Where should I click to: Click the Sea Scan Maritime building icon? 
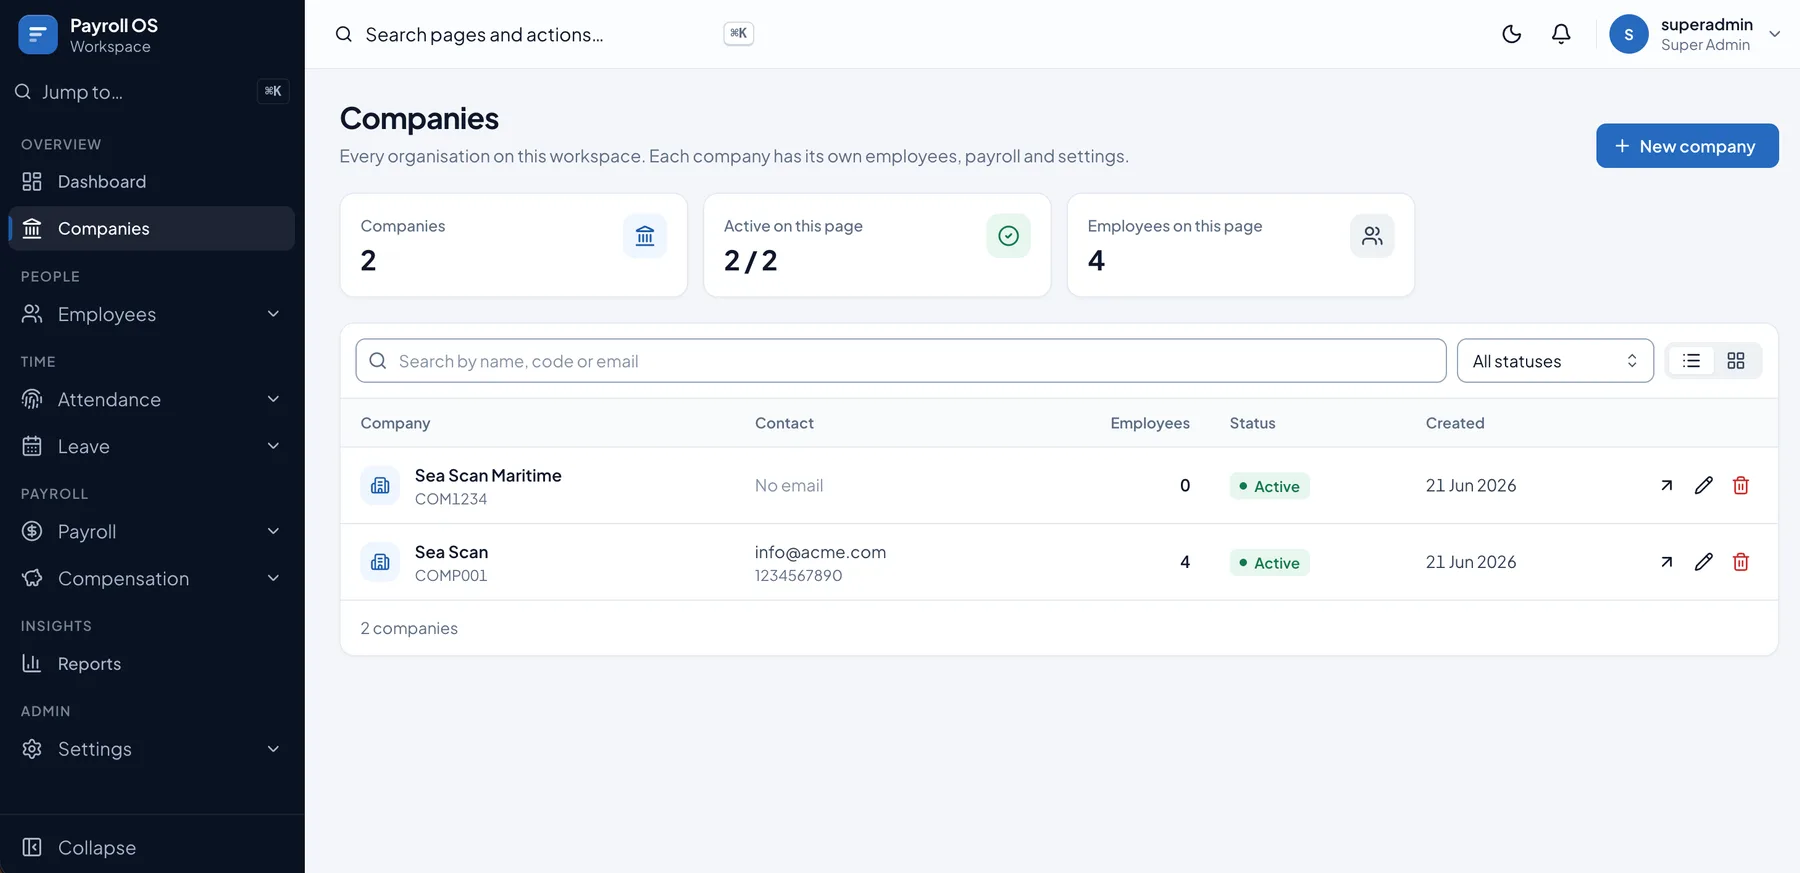[x=380, y=486]
